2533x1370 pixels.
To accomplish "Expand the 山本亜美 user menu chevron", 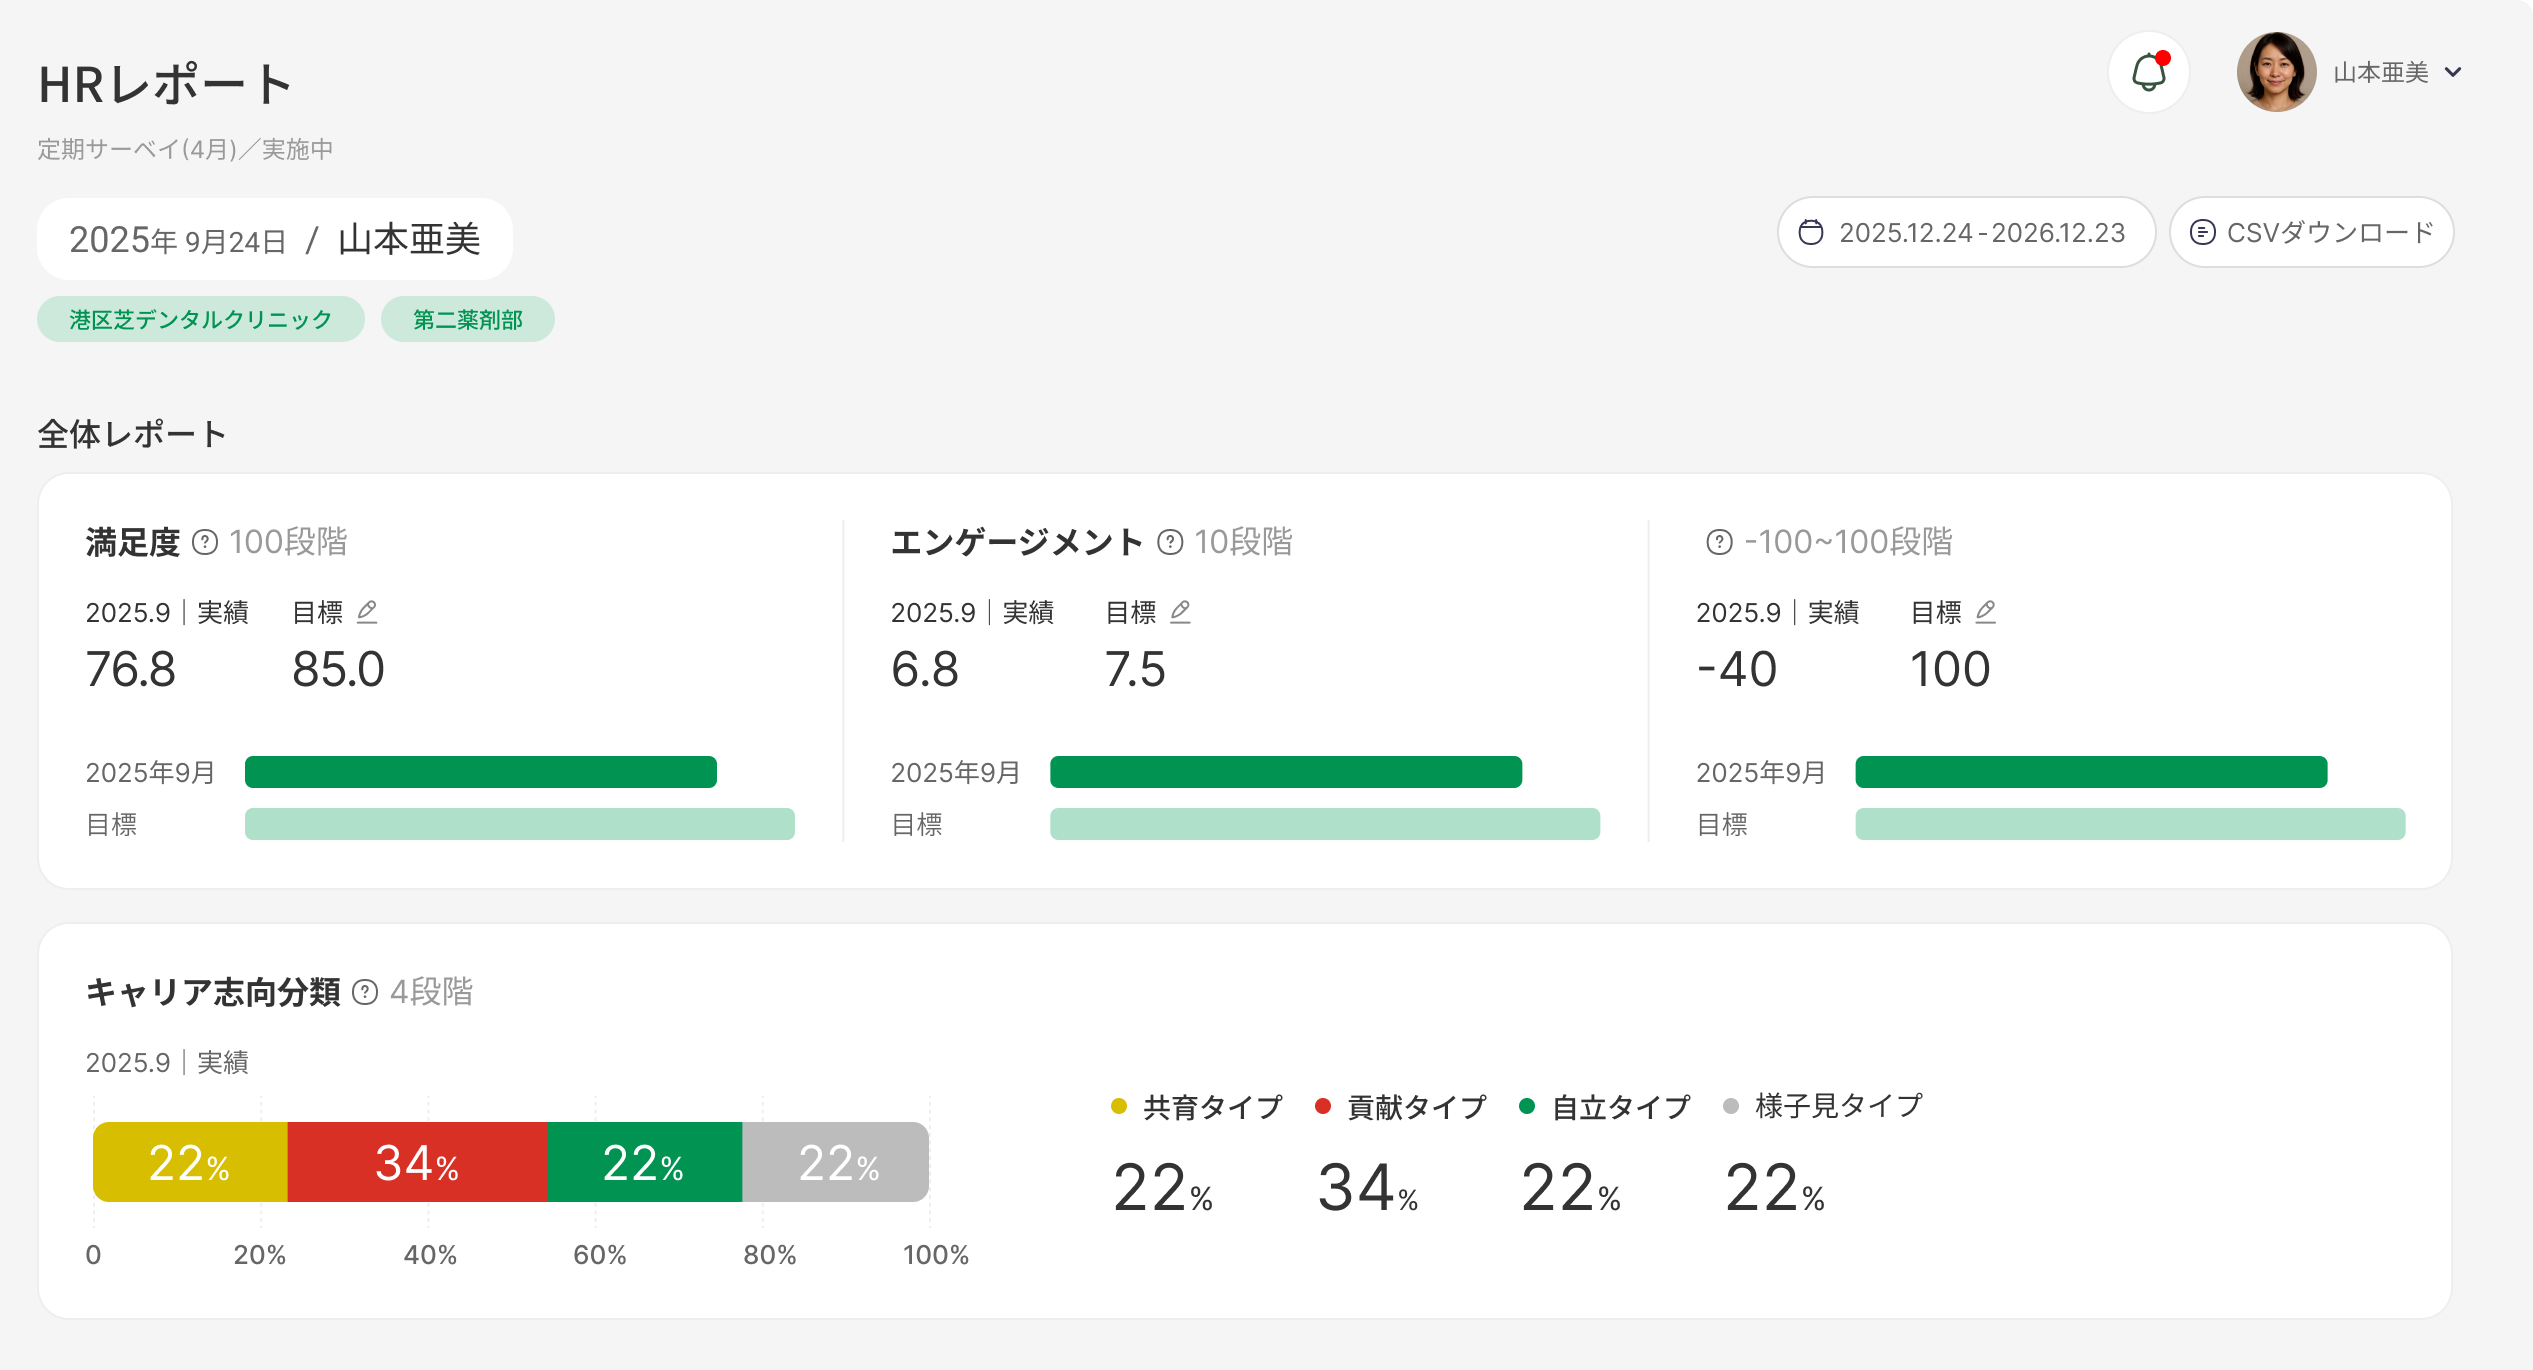I will pos(2453,72).
